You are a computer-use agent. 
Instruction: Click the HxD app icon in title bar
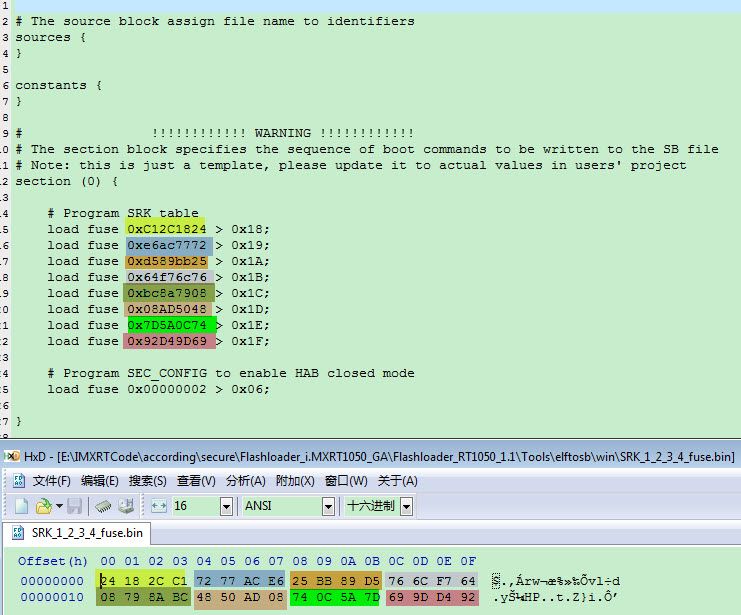[x=12, y=456]
